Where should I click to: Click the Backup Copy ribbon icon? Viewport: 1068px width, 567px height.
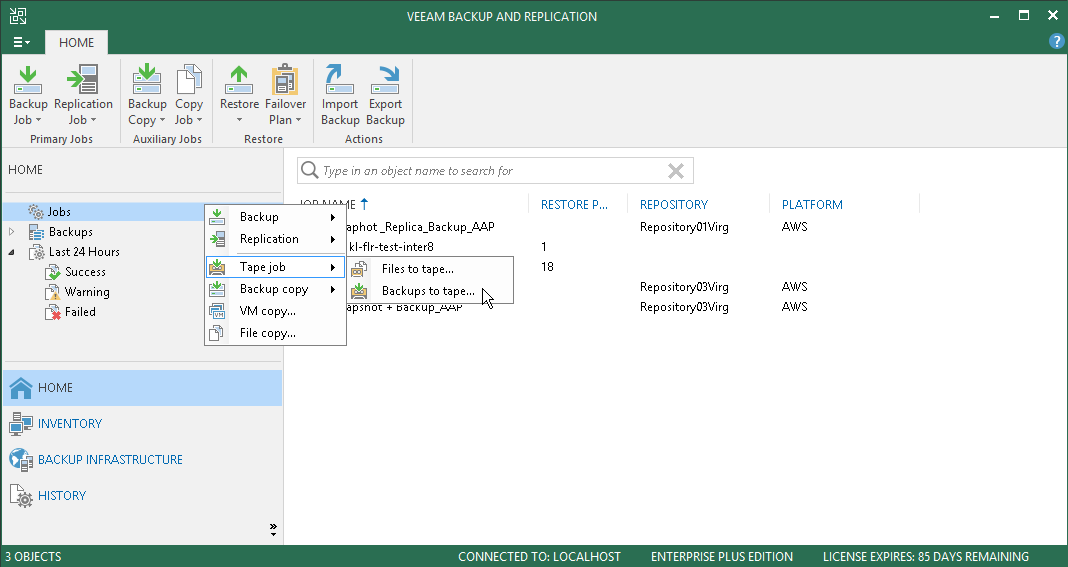click(x=146, y=80)
